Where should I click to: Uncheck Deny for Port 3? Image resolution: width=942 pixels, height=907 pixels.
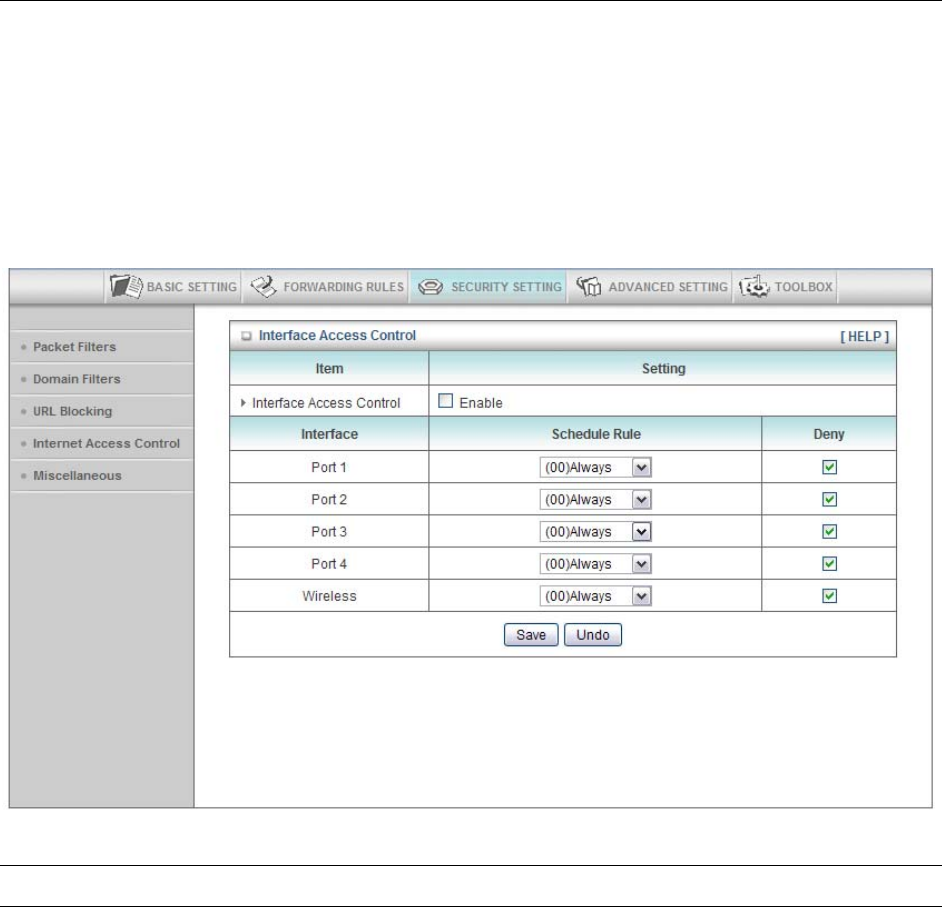[x=828, y=531]
